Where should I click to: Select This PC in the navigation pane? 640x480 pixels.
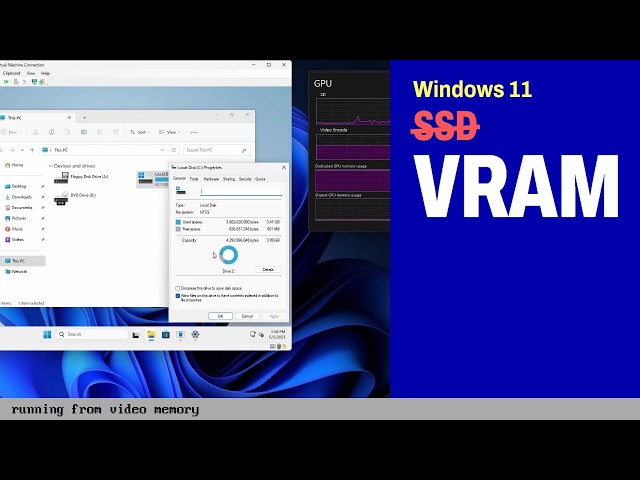coord(22,261)
